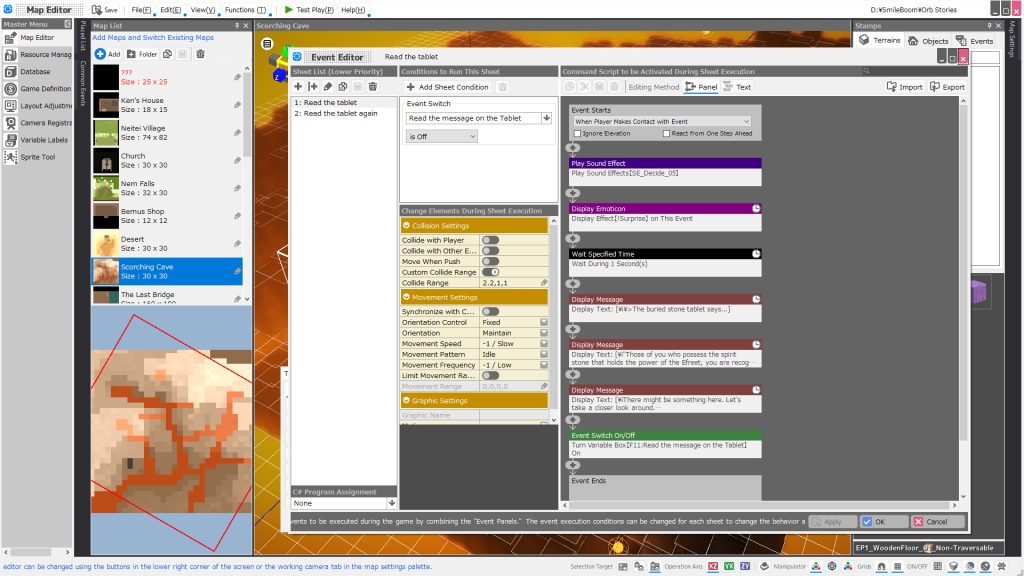Check the Ignore Elevation checkbox
Screen dimensions: 1024x576
(x=577, y=133)
